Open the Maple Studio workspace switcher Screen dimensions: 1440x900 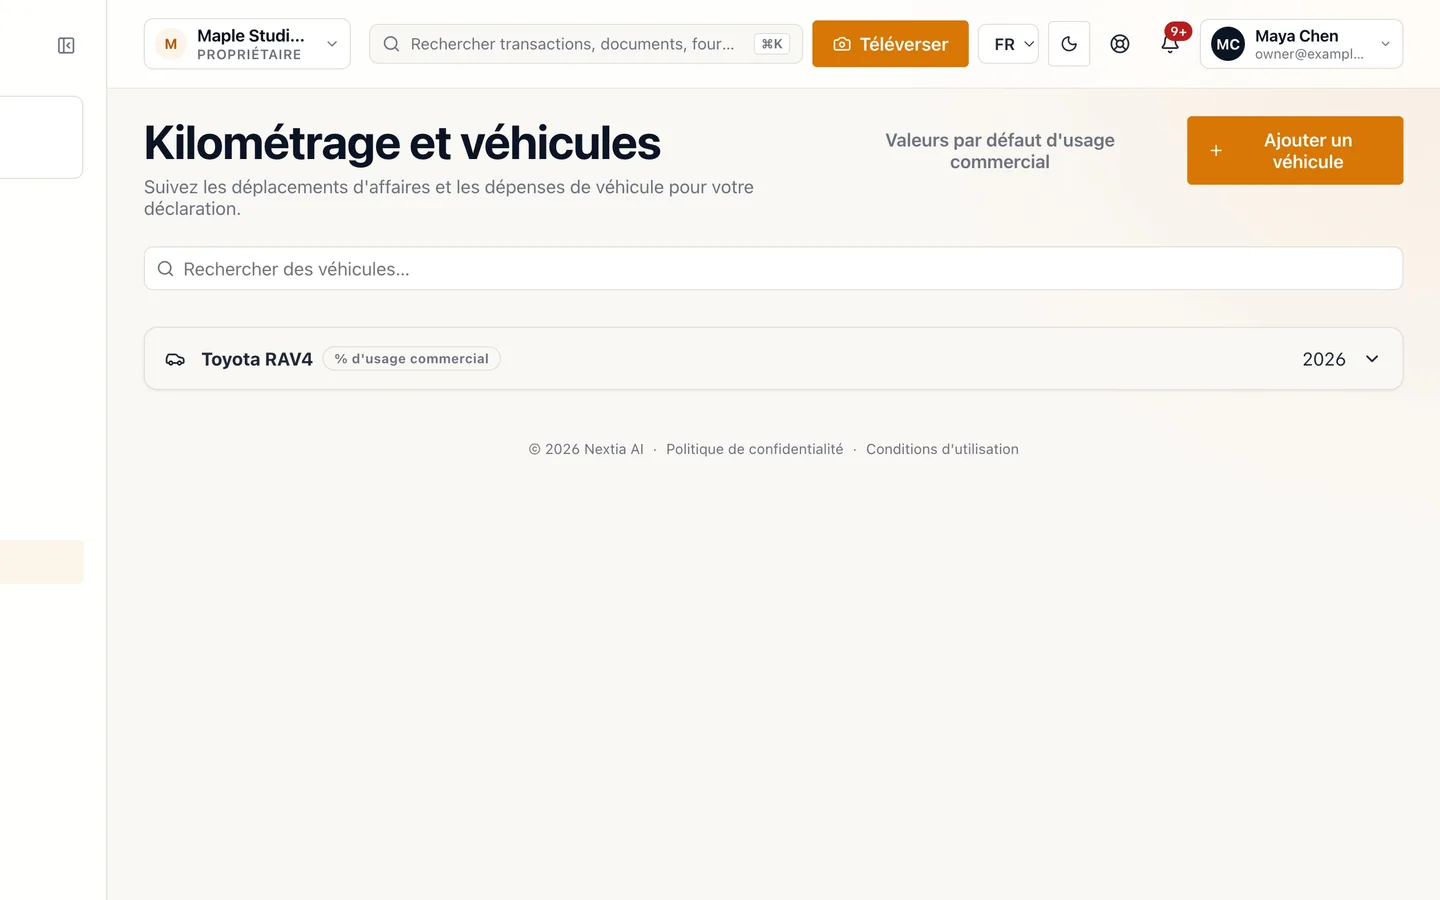247,44
